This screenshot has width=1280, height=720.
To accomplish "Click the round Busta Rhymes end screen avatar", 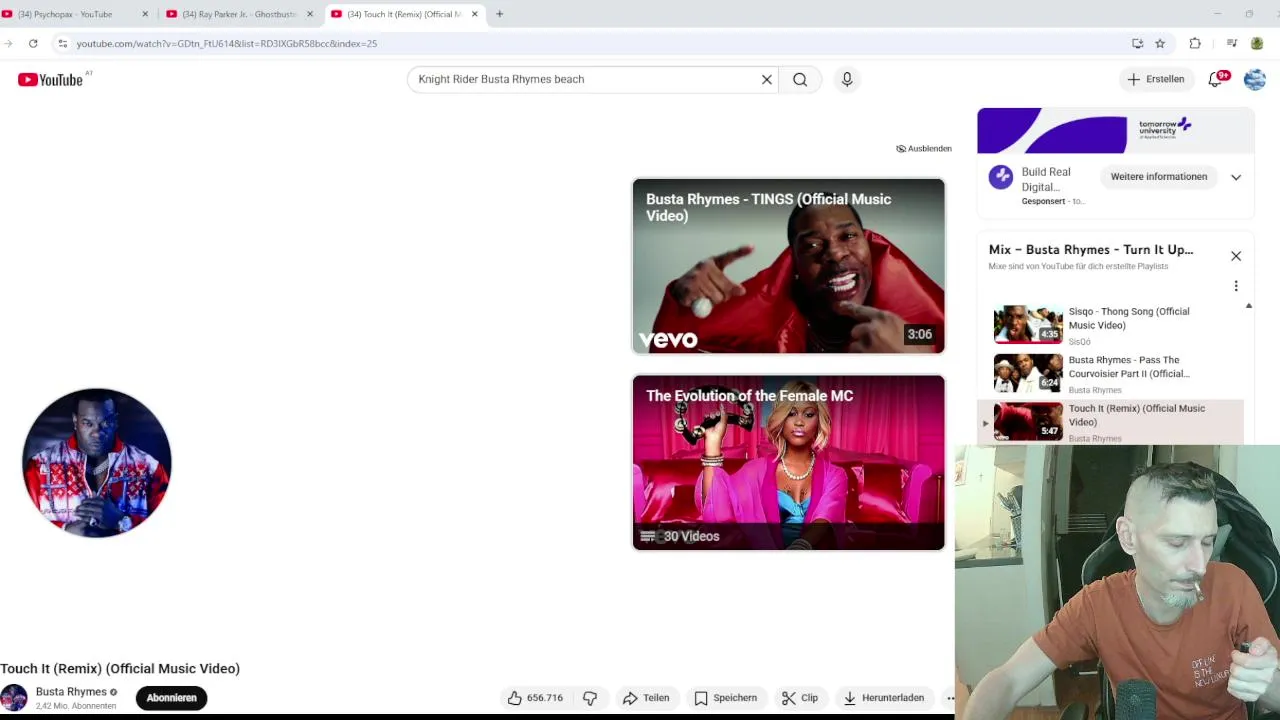I will coord(97,463).
